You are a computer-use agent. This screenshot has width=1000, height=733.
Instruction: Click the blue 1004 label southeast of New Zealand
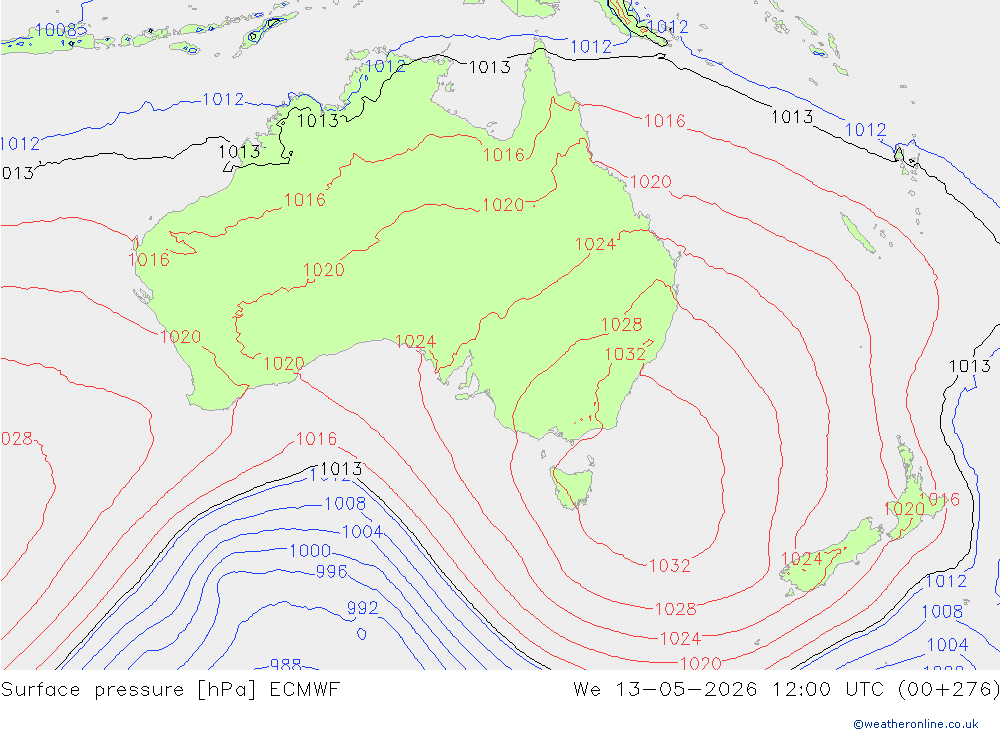click(x=948, y=645)
